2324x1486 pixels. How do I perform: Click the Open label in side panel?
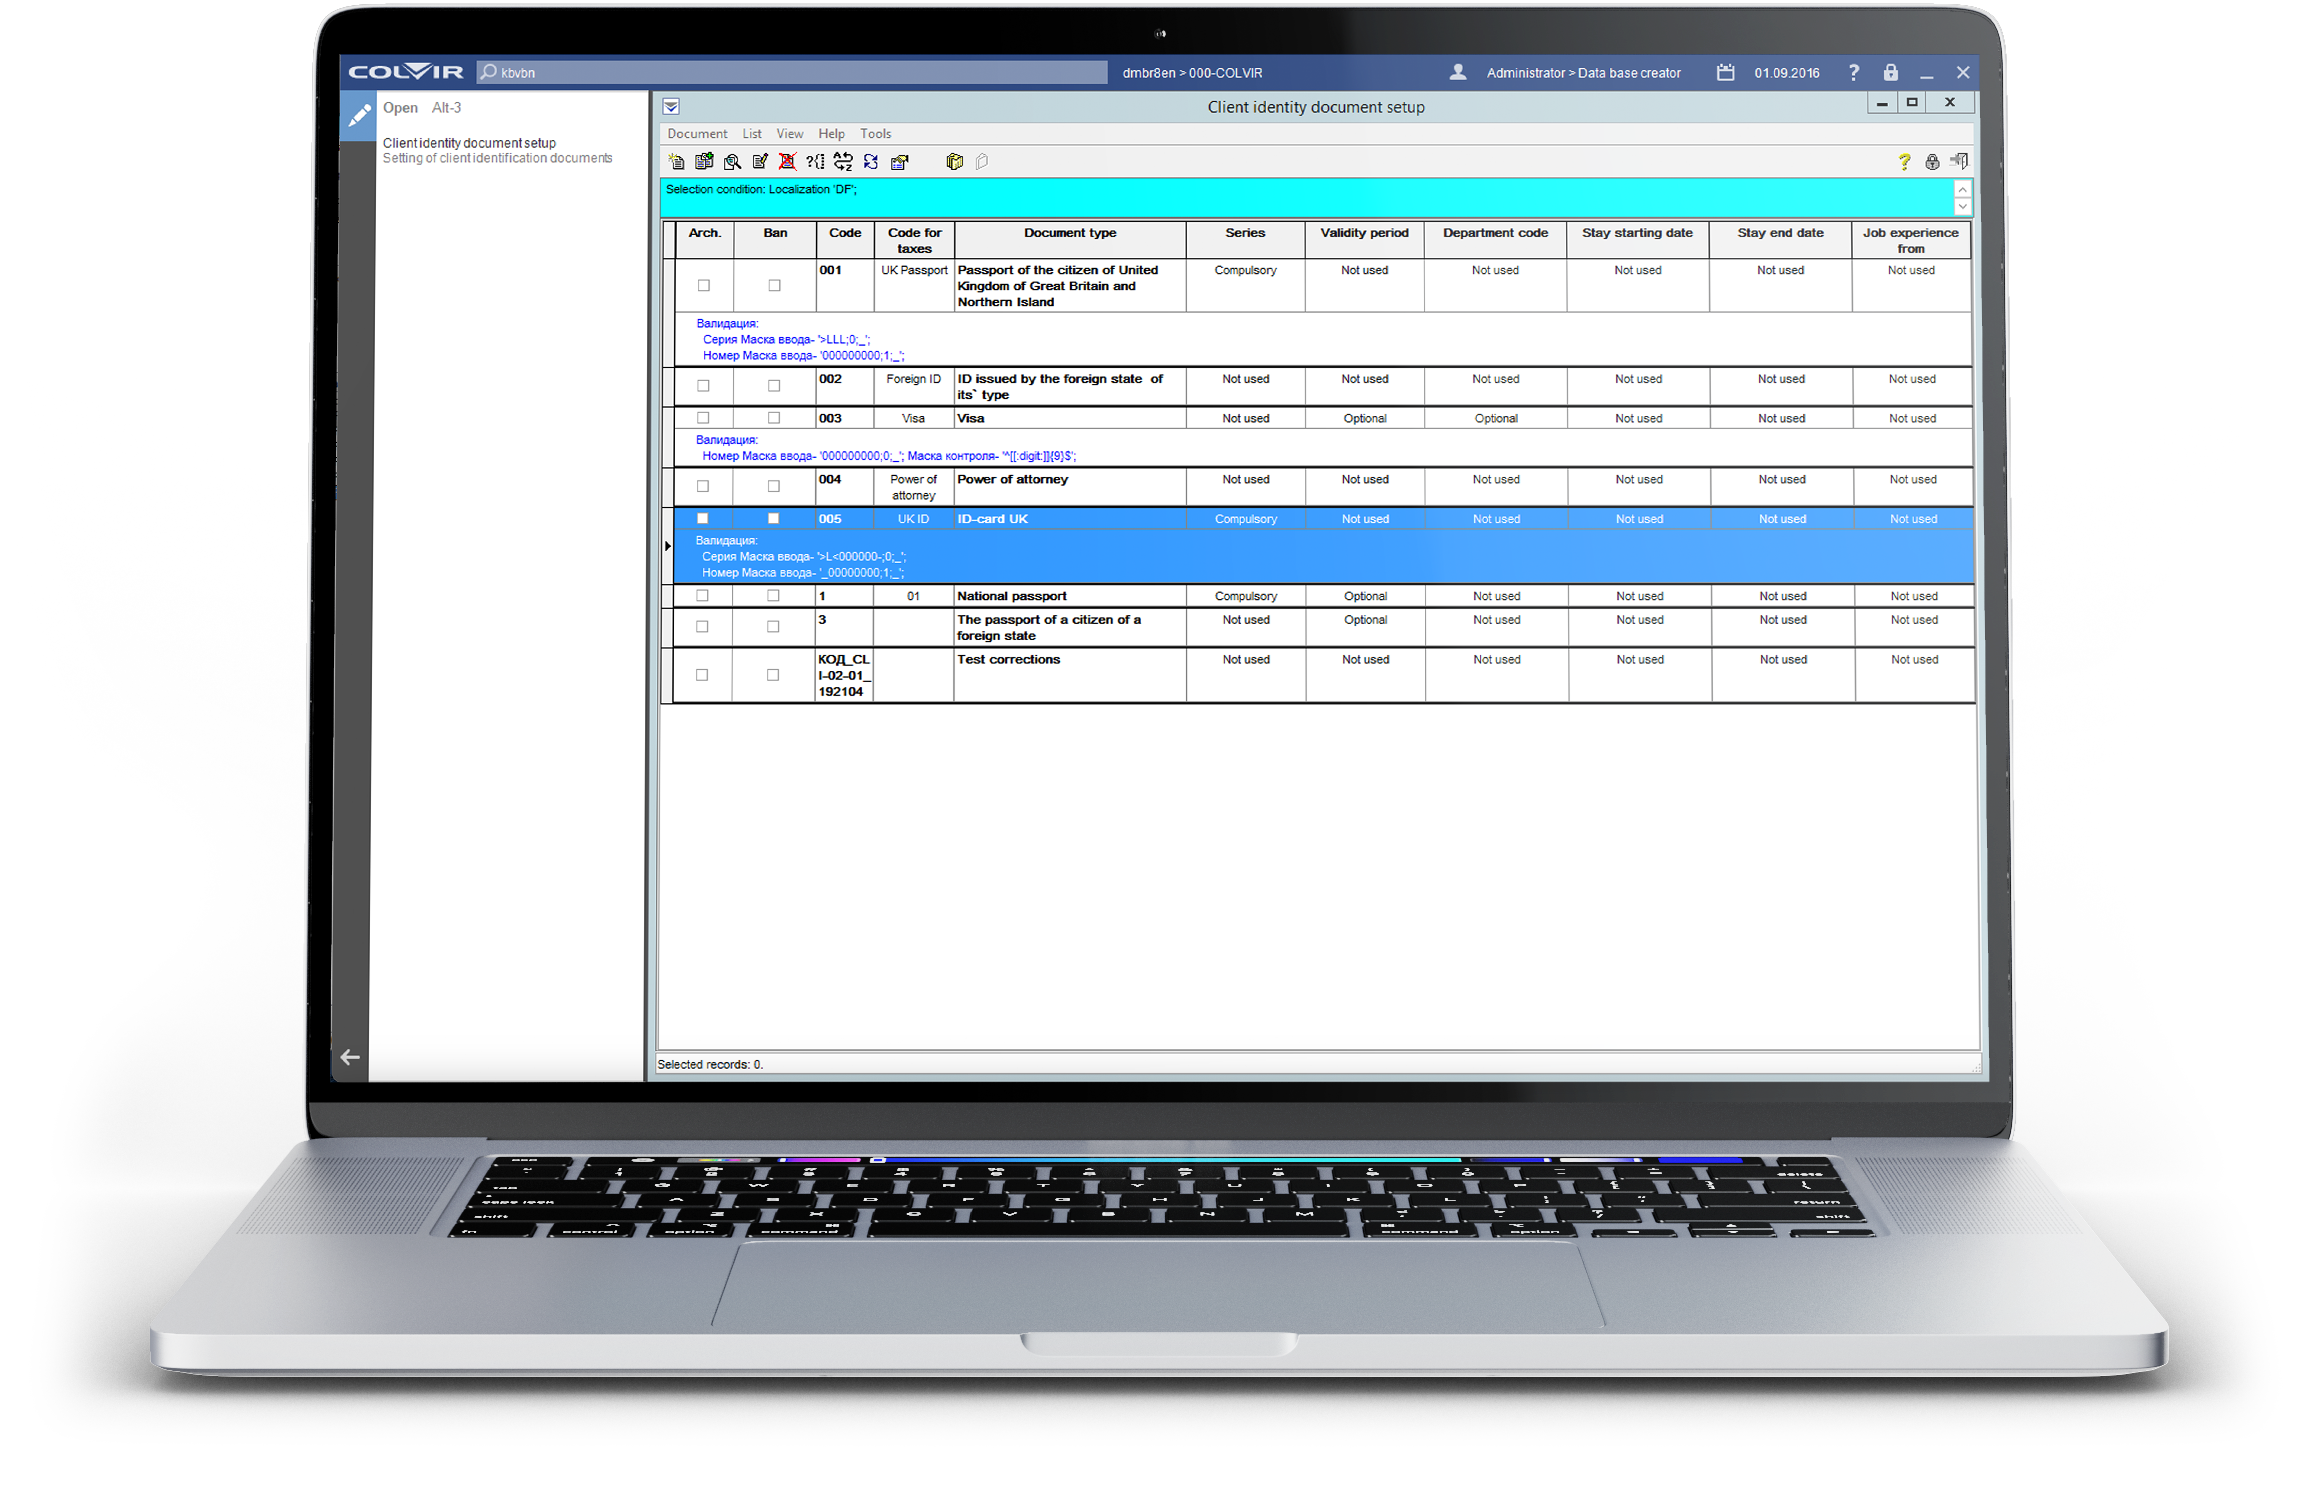point(400,108)
